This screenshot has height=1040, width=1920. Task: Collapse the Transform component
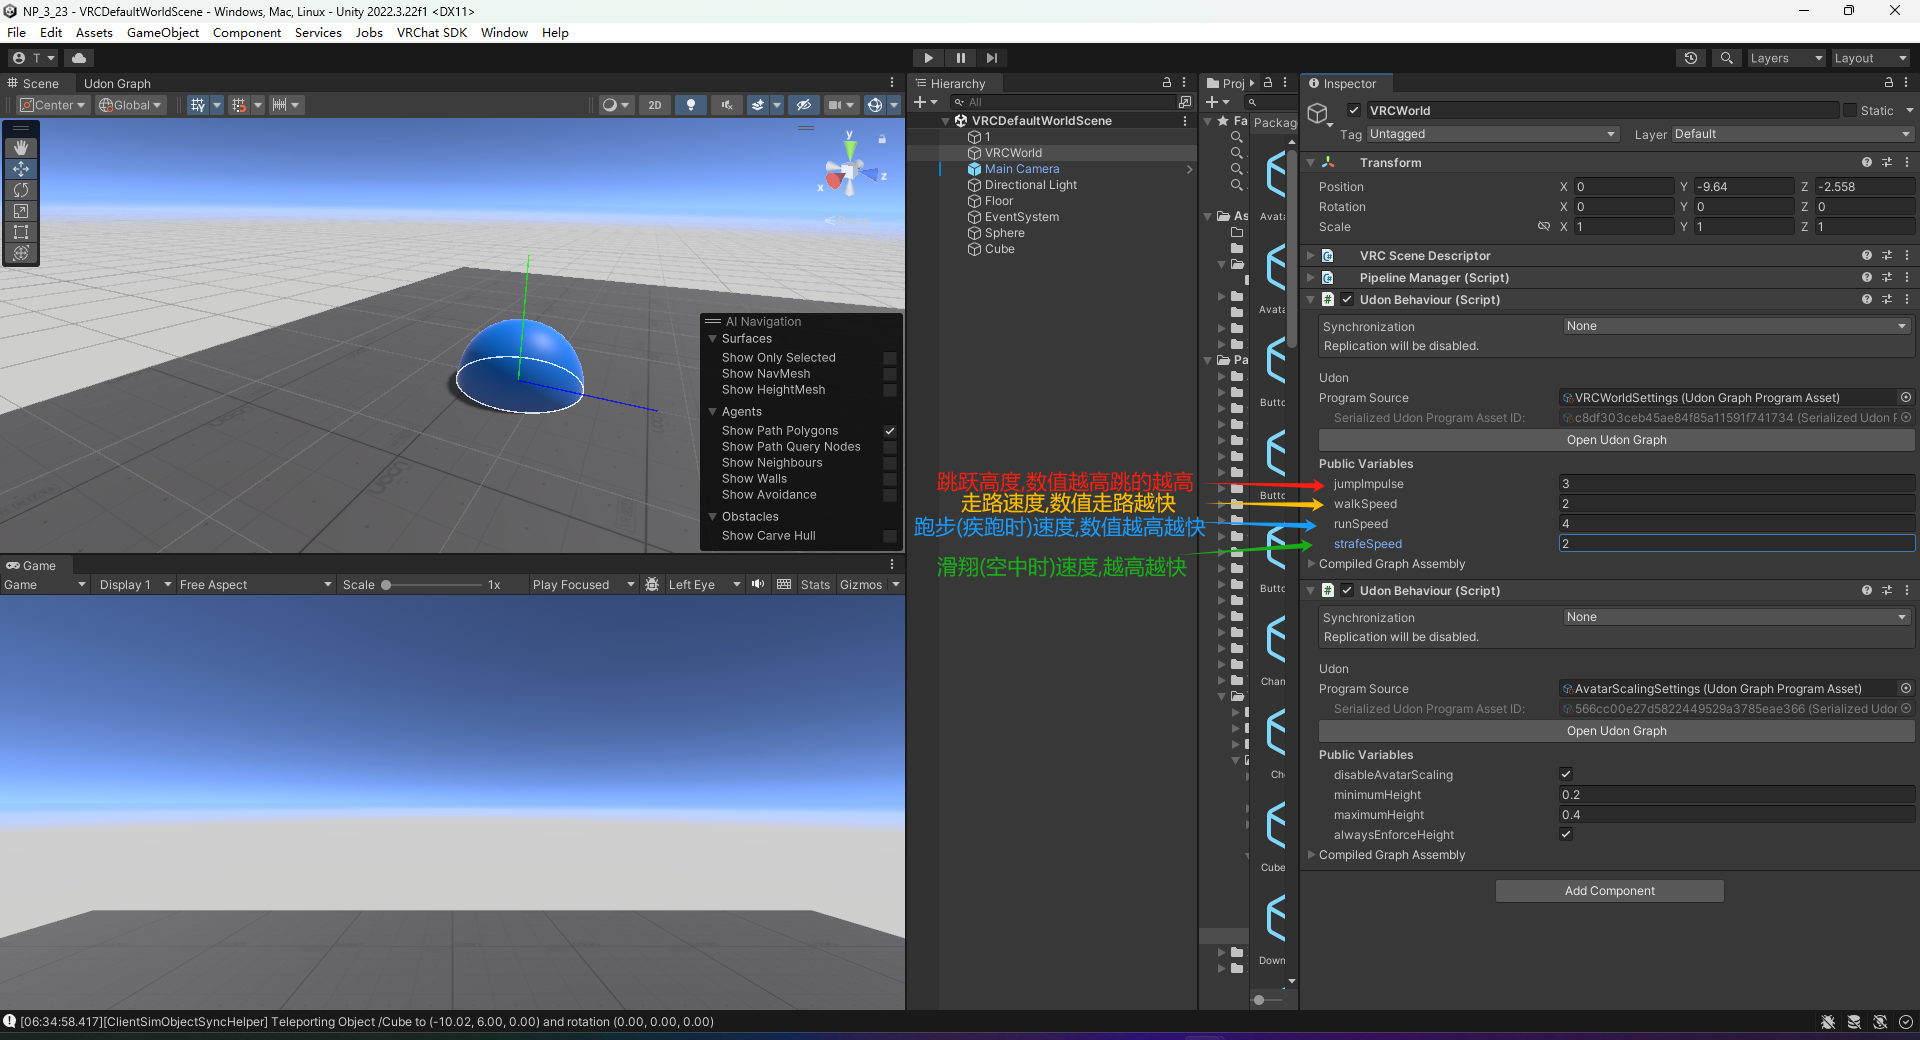coord(1311,163)
